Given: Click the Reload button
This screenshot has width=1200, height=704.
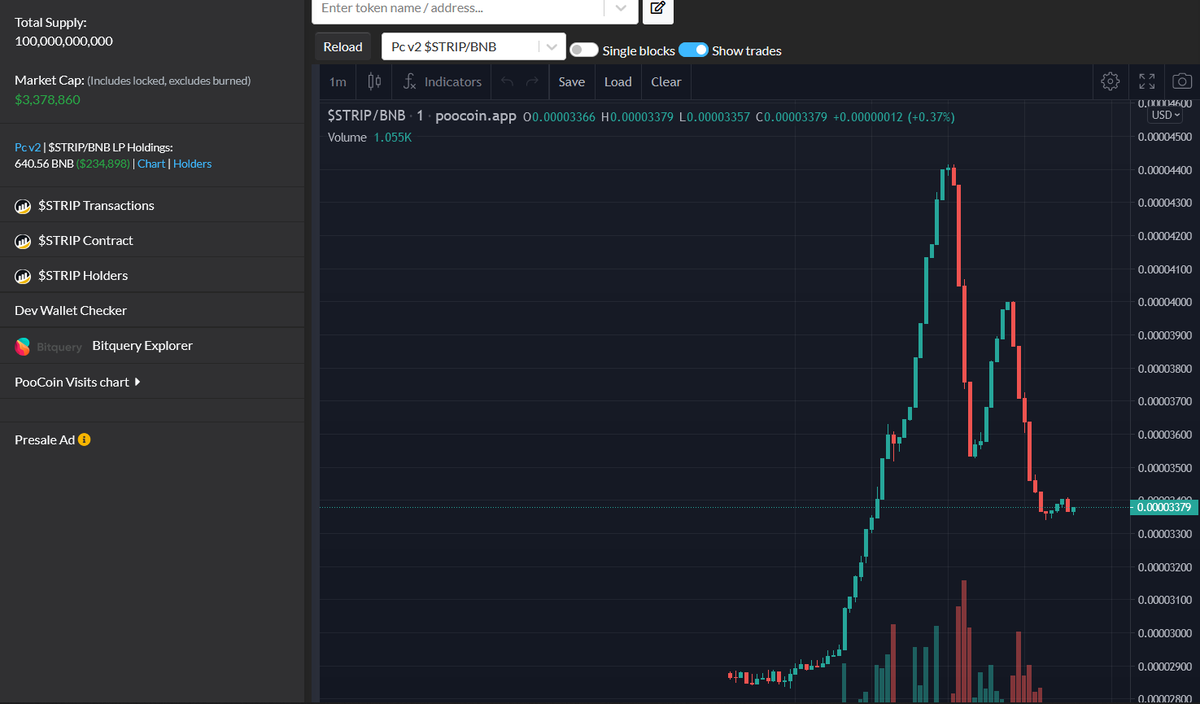Looking at the screenshot, I should 343,47.
